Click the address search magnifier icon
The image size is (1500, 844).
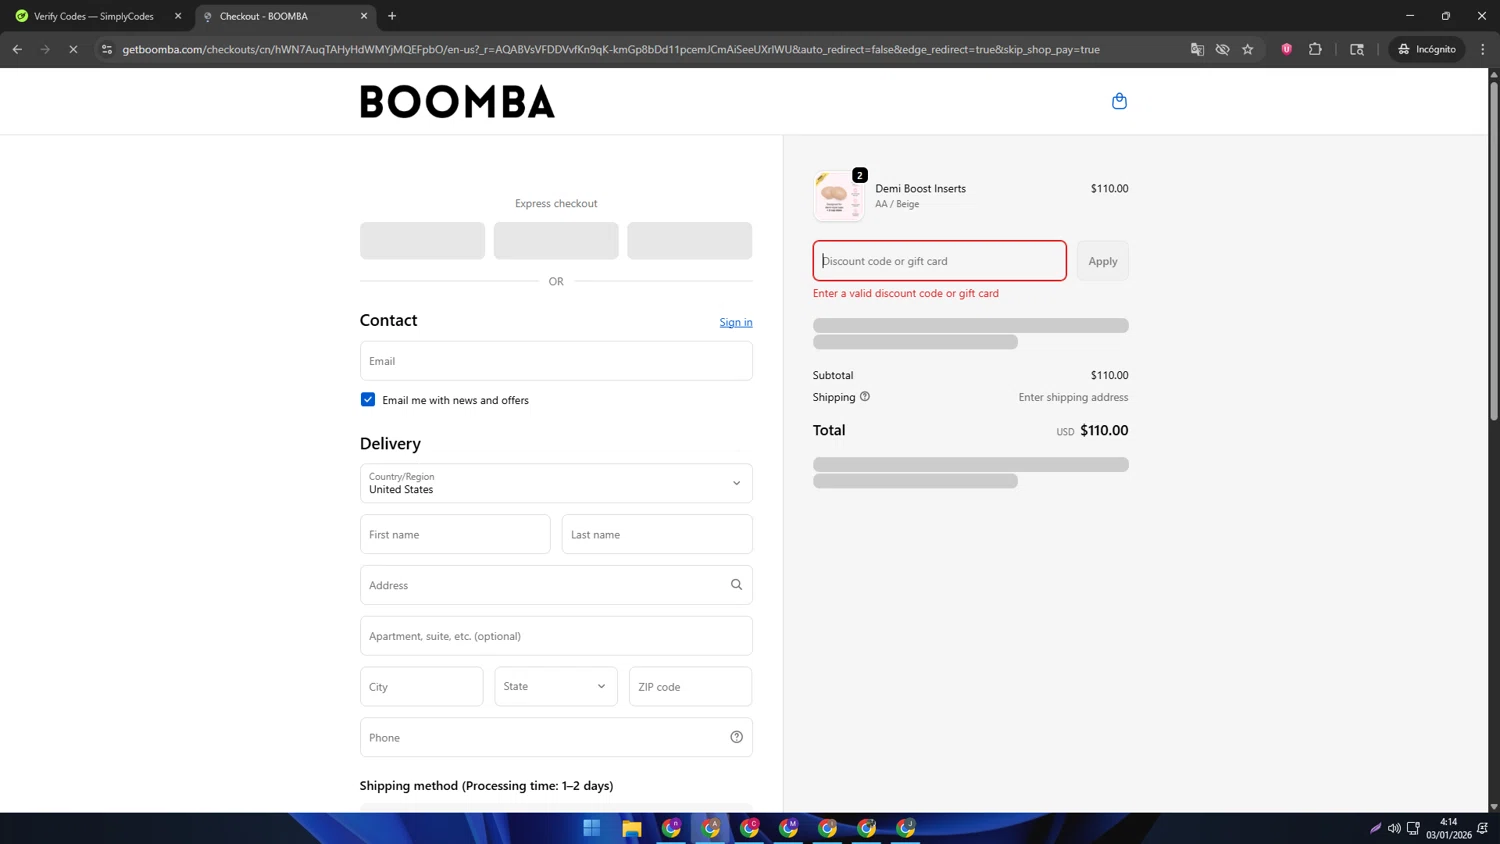coord(736,585)
